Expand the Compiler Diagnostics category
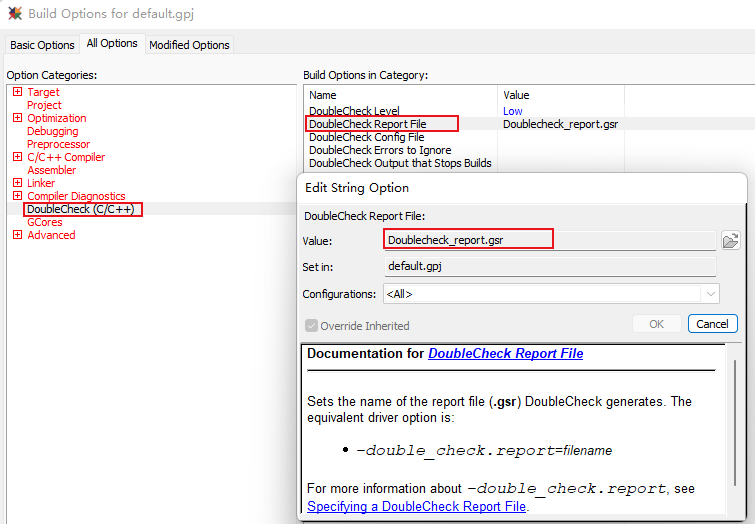 click(x=17, y=196)
